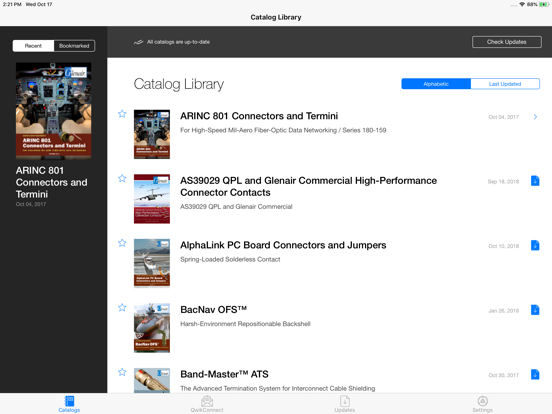Open ARINC 801 cover in Recent sidebar
The image size is (552, 414).
point(54,111)
